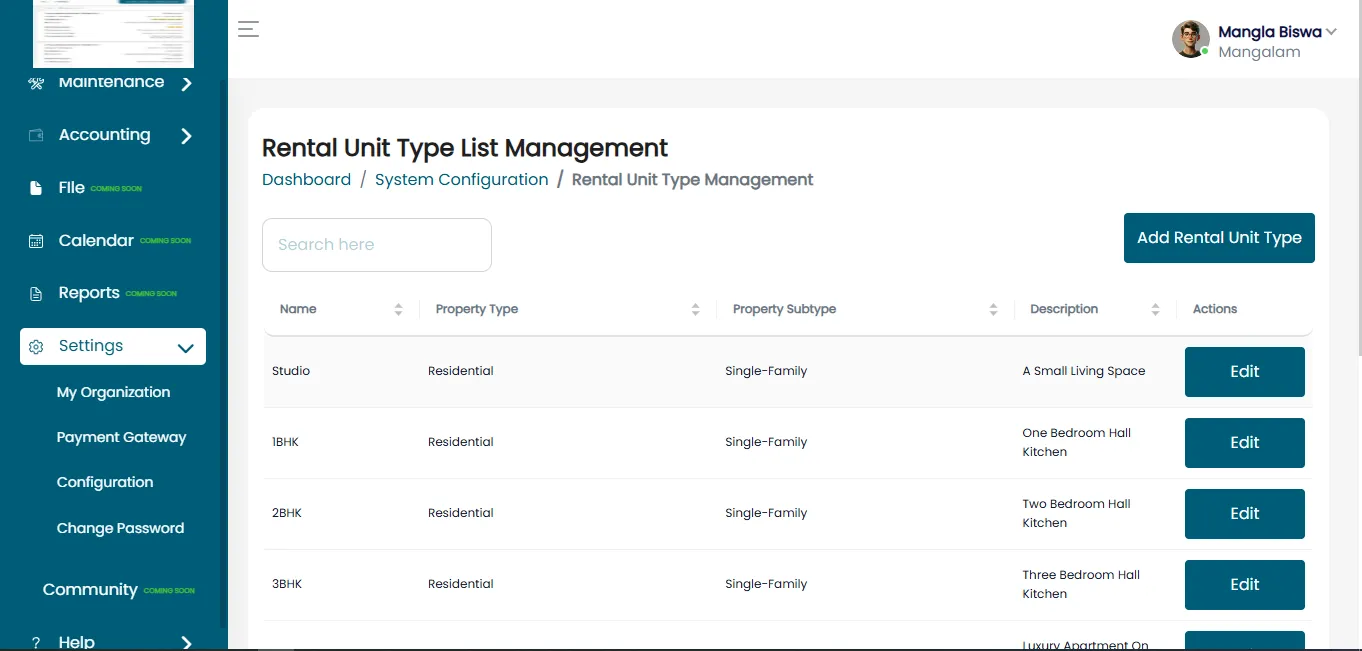Click the Reports icon in sidebar
Screen dimensions: 1362x651
(36, 293)
